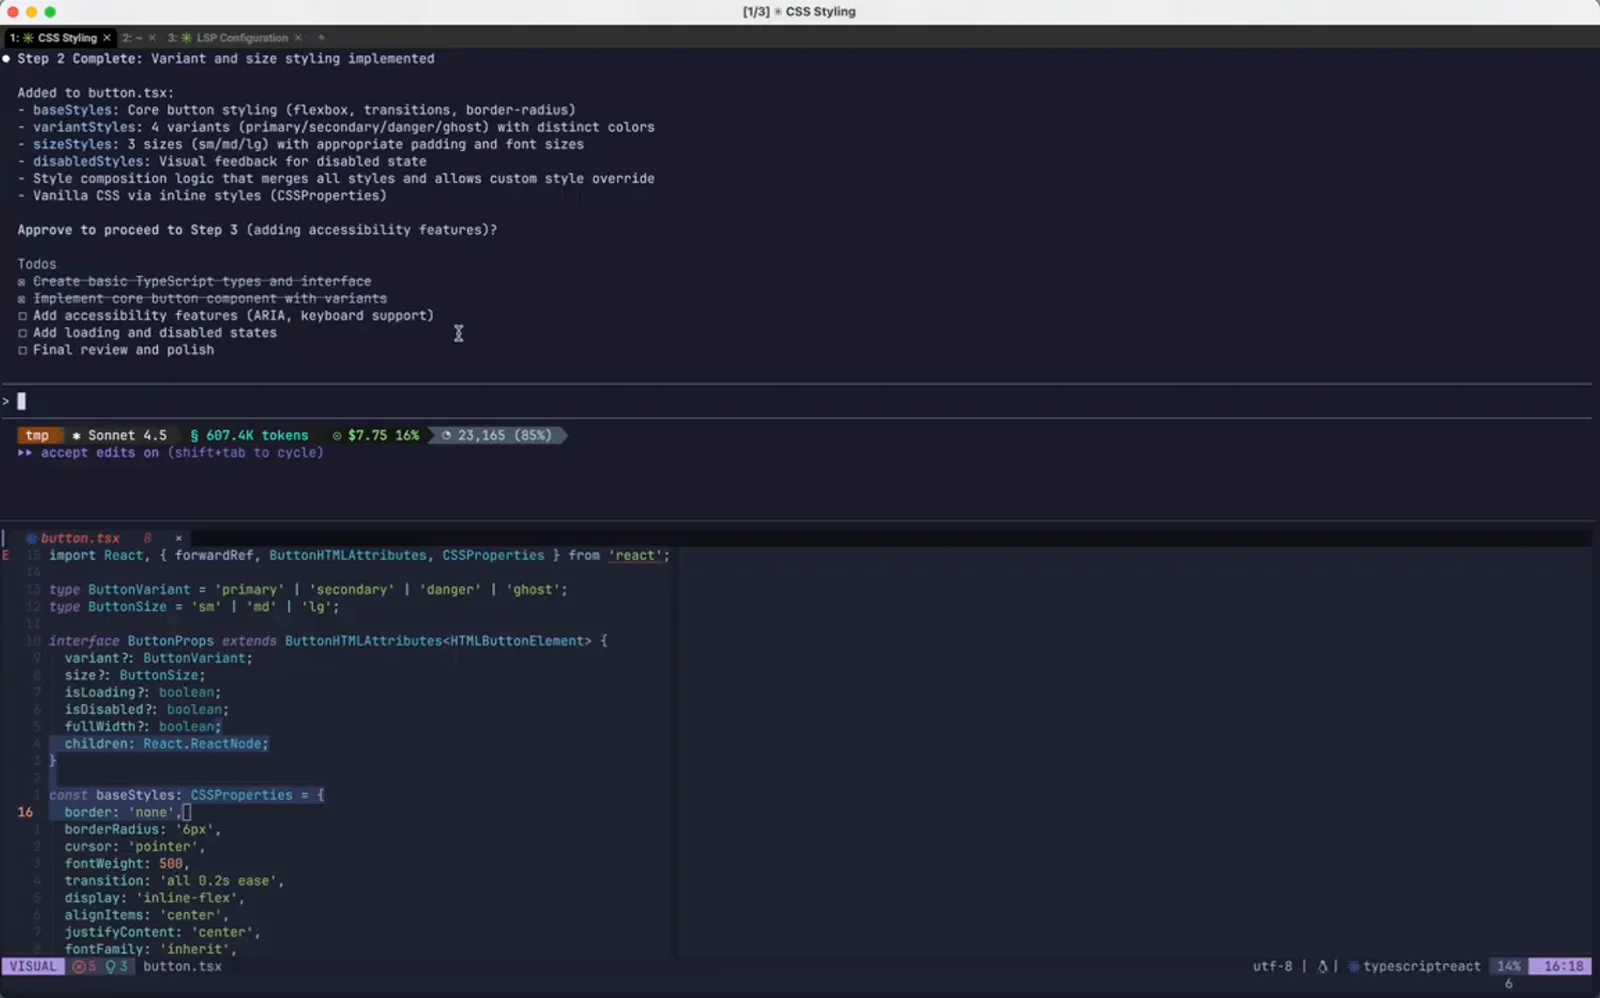This screenshot has height=998, width=1600.
Task: Click the bullet dot before Step 2 Complete
Action: click(x=6, y=59)
